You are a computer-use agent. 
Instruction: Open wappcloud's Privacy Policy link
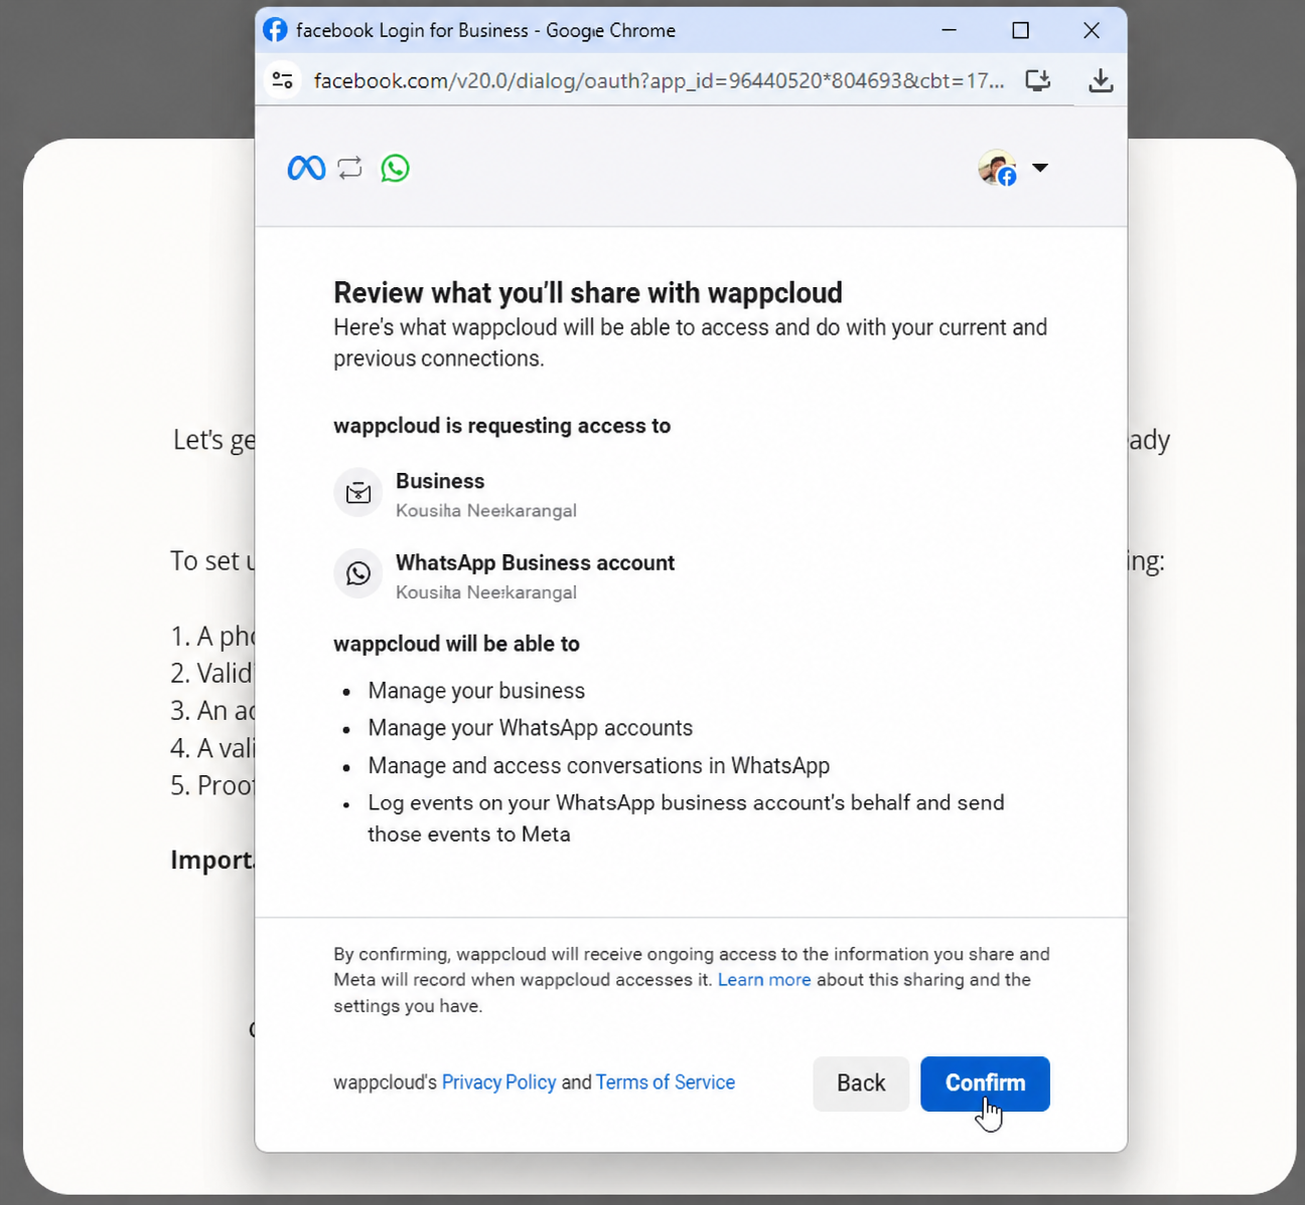pyautogui.click(x=499, y=1082)
